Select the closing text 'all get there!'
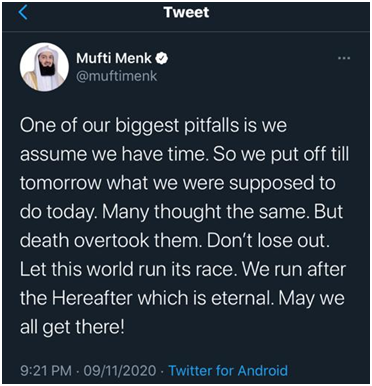The image size is (372, 386). 72,327
